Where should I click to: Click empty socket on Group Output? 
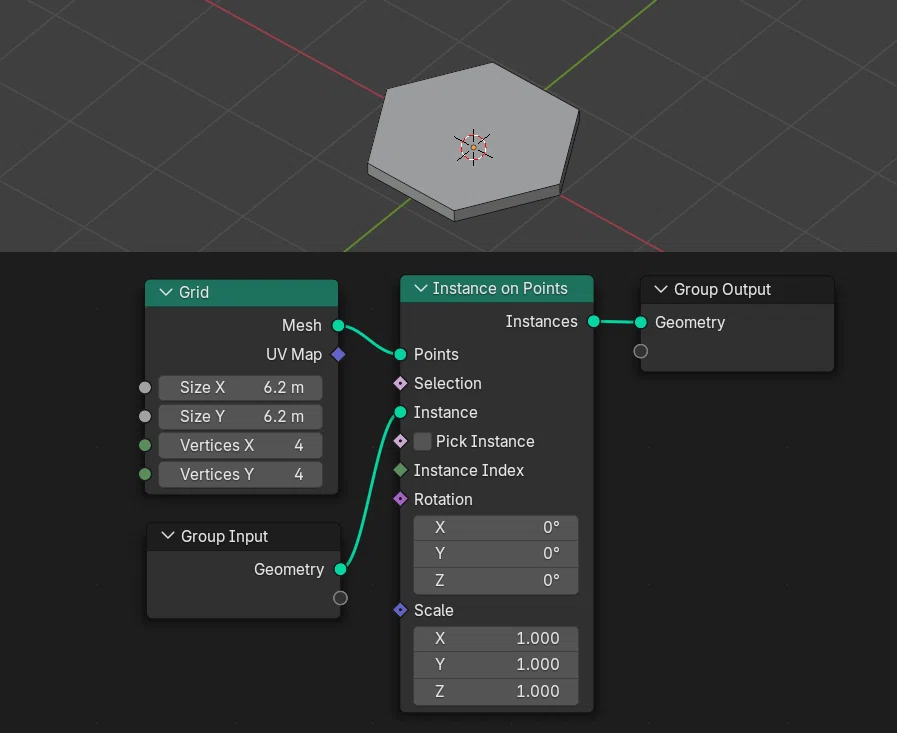coord(641,351)
